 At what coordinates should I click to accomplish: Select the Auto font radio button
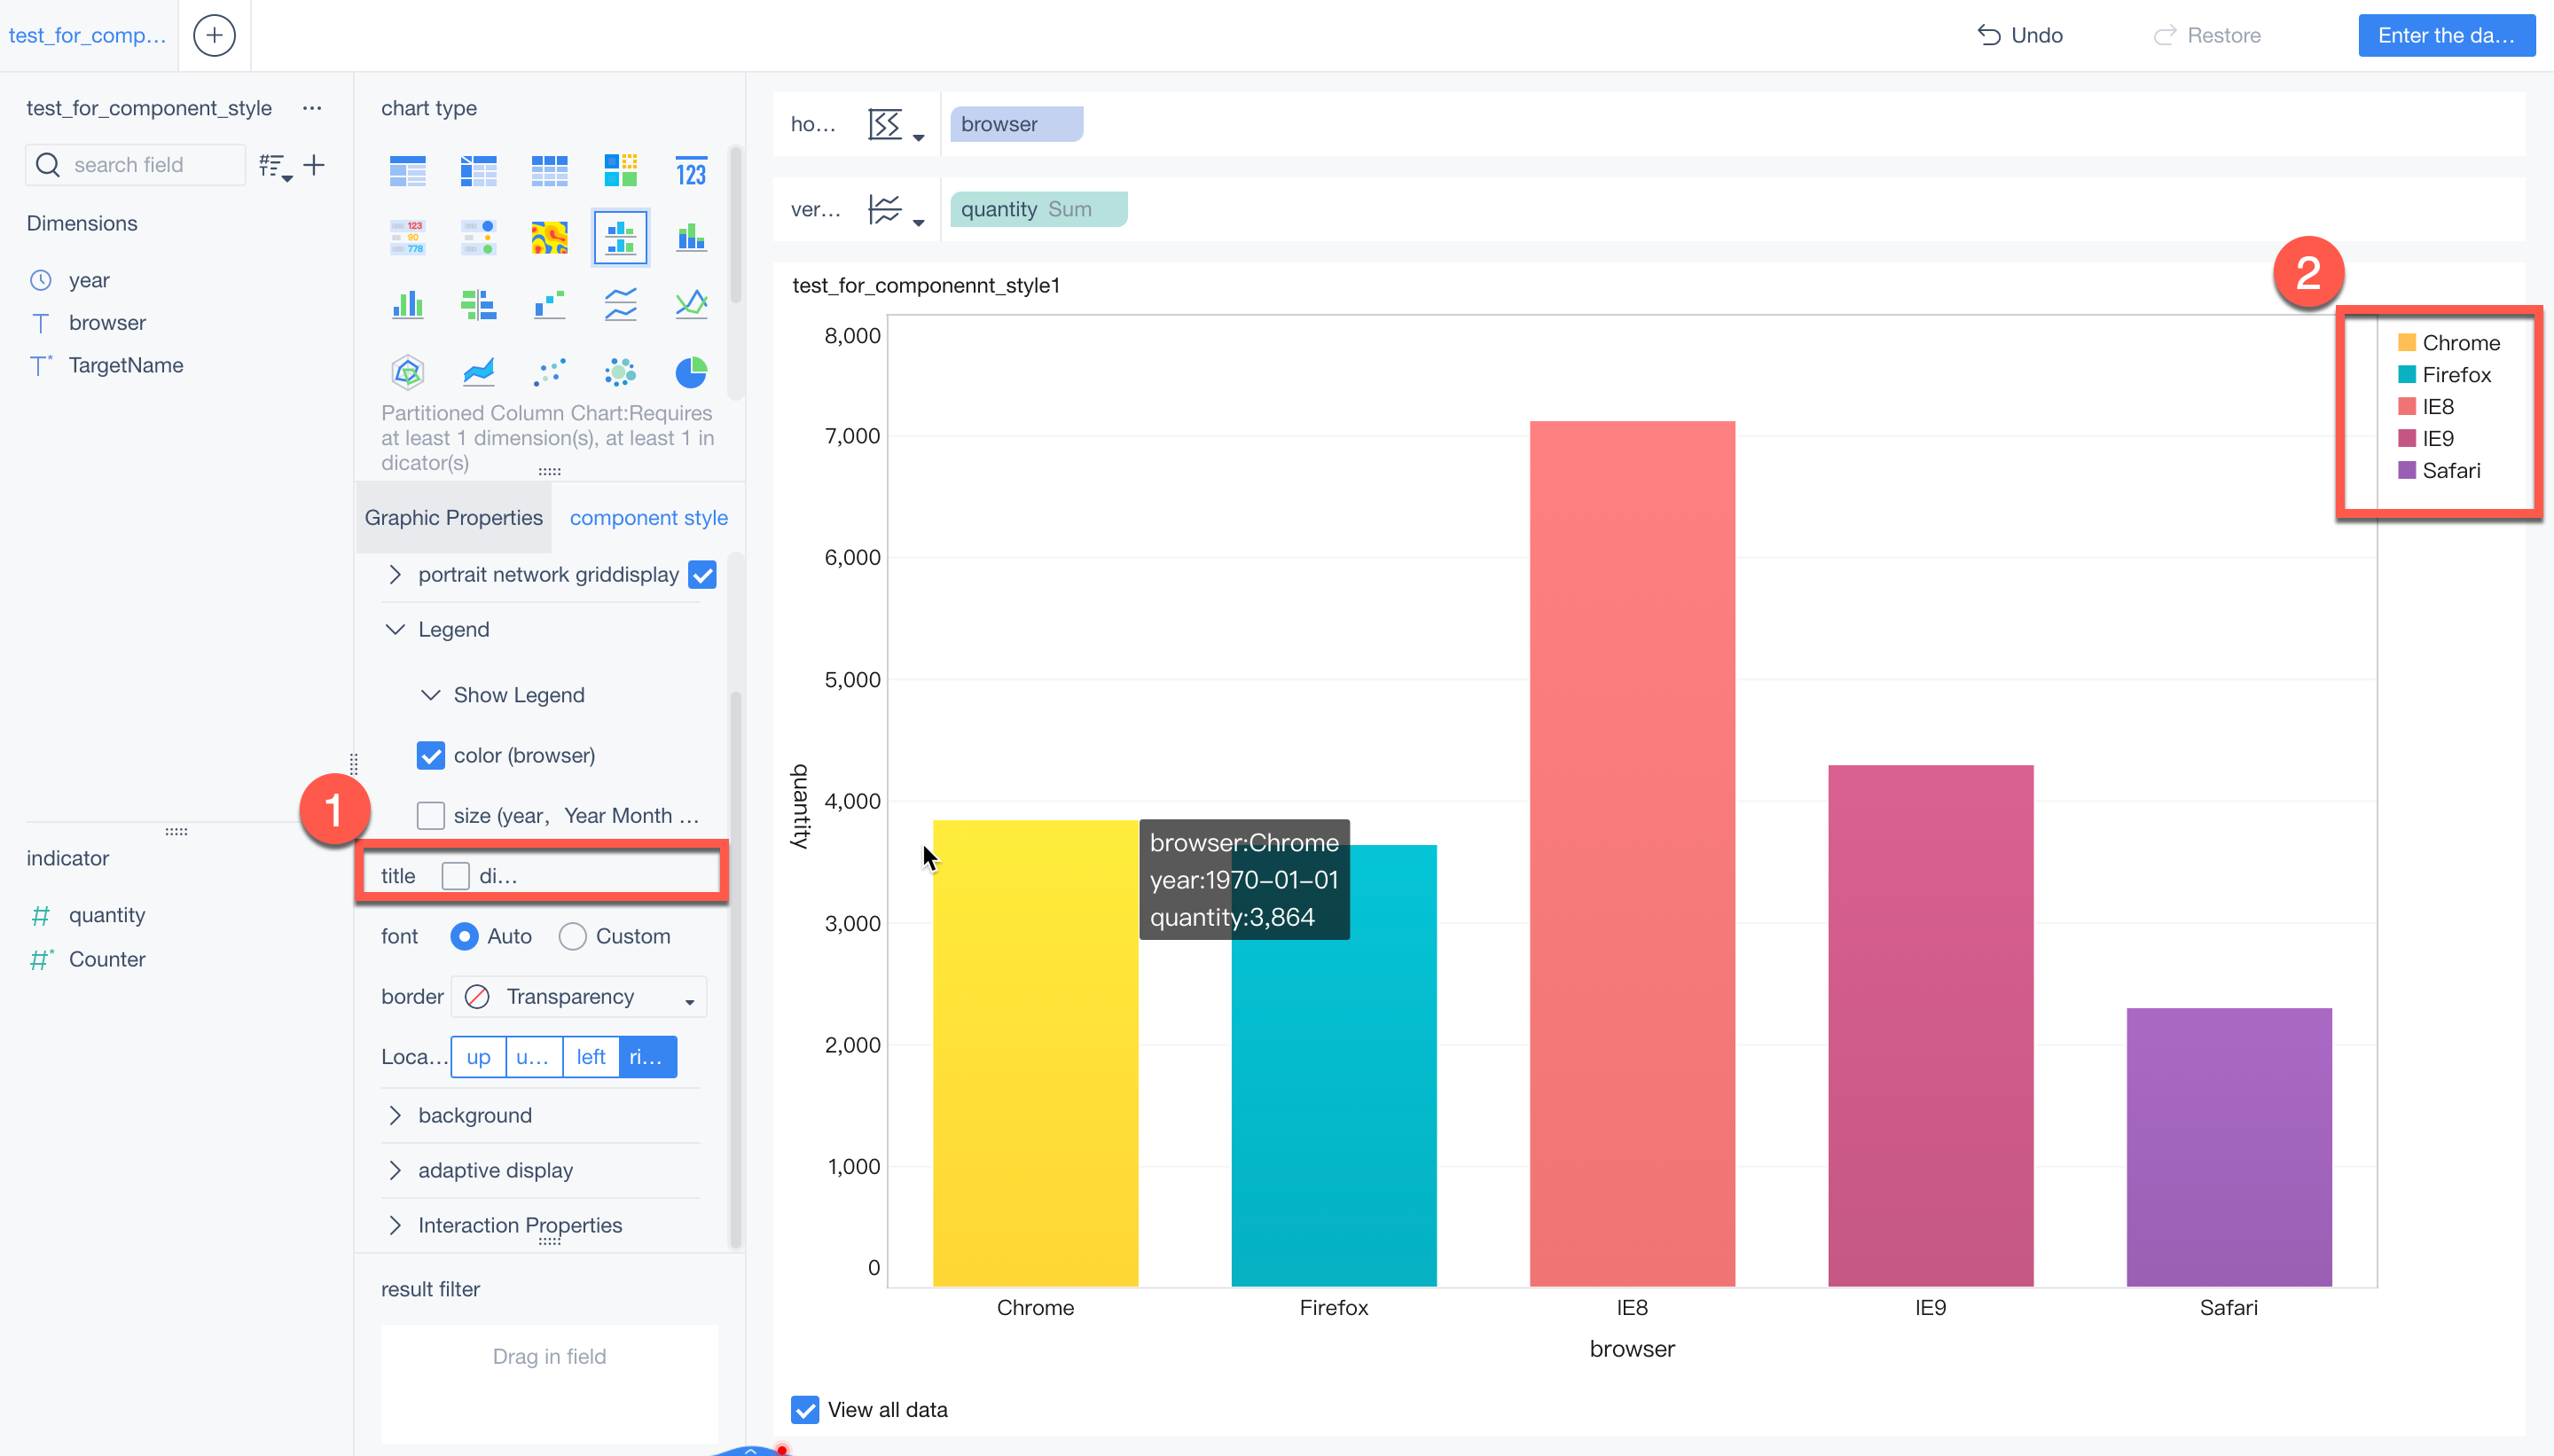coord(464,936)
